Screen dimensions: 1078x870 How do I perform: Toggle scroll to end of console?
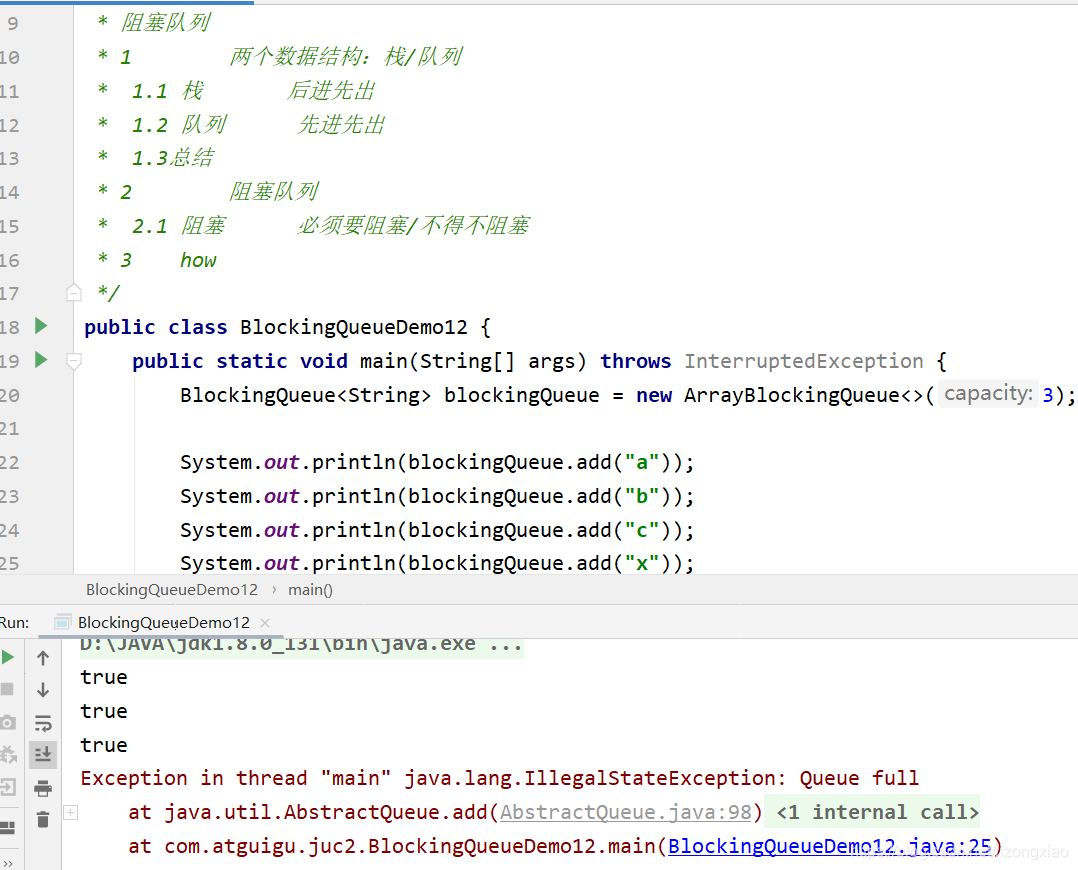point(43,755)
